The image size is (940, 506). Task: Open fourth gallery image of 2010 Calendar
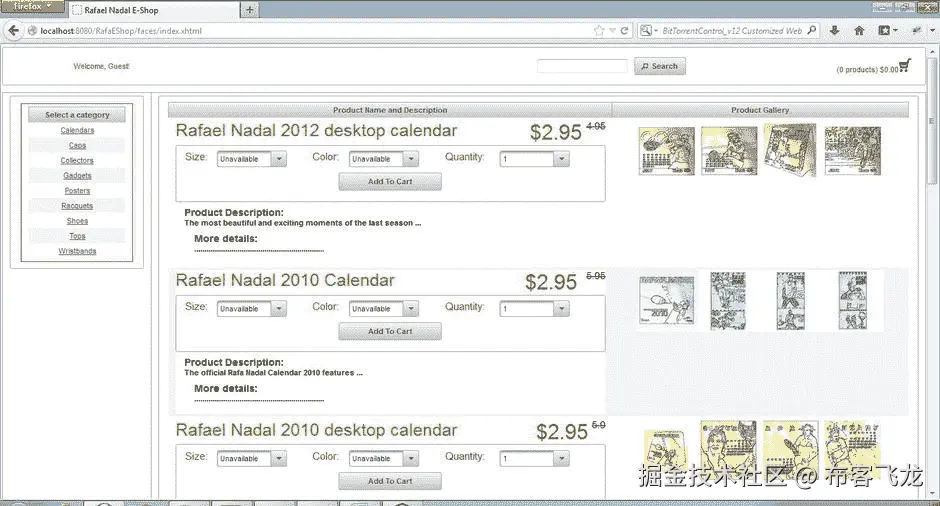[852, 300]
